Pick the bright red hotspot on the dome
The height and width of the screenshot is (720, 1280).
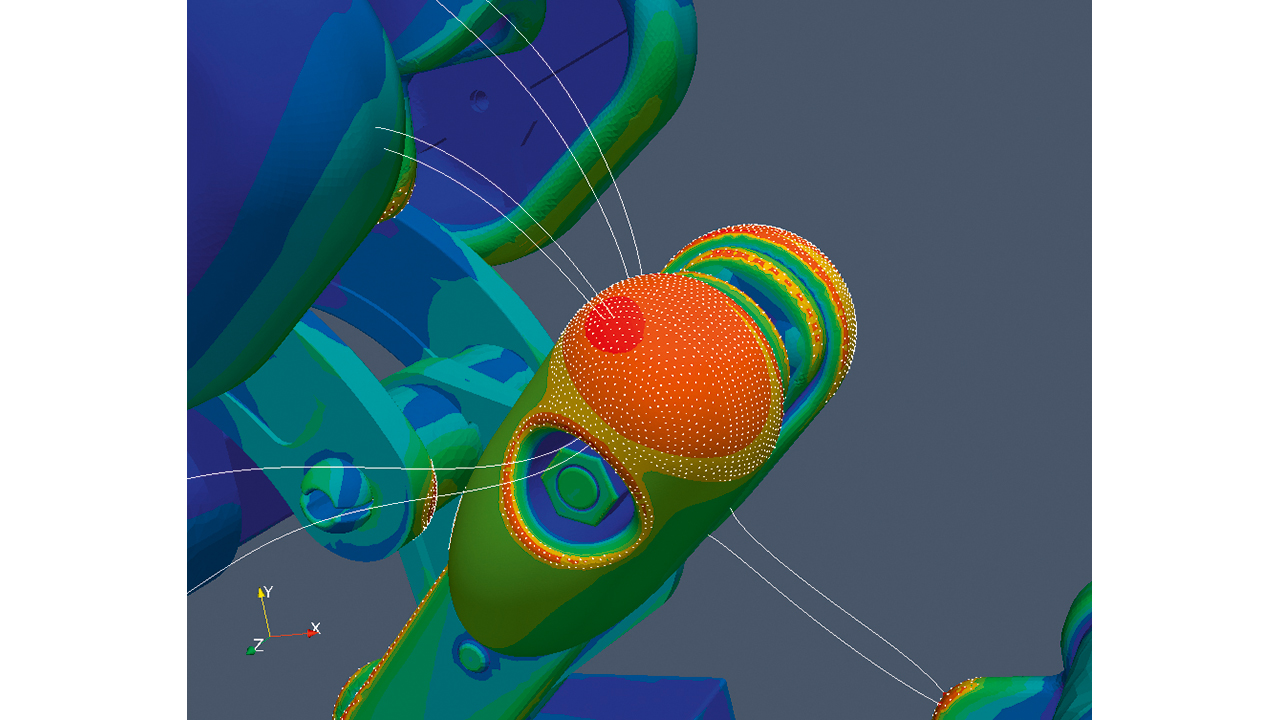(x=614, y=324)
